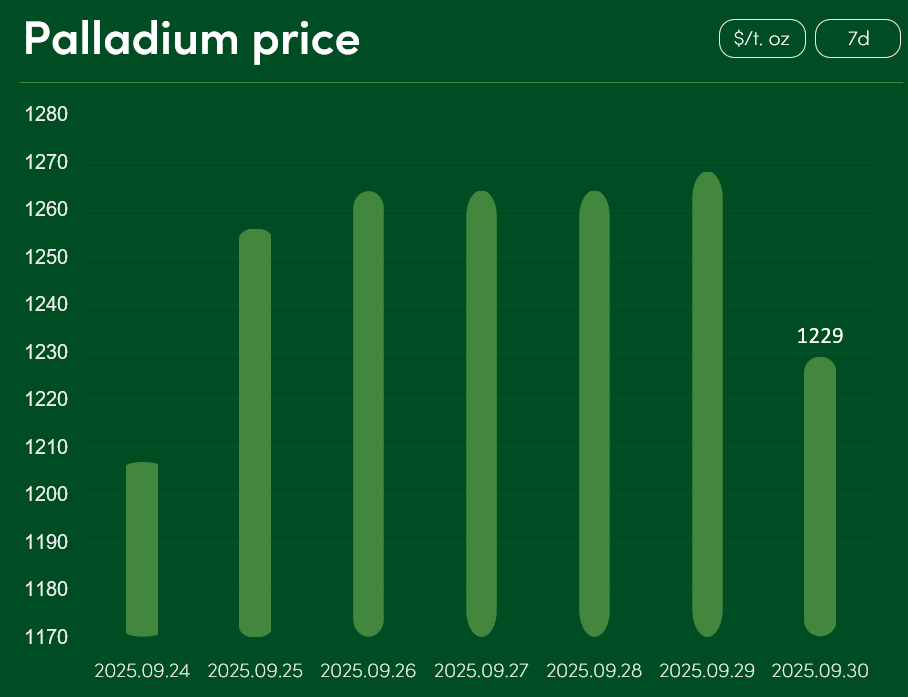Screen dimensions: 908x697
Task: Open the $/t. oz unit selector
Action: (x=762, y=39)
